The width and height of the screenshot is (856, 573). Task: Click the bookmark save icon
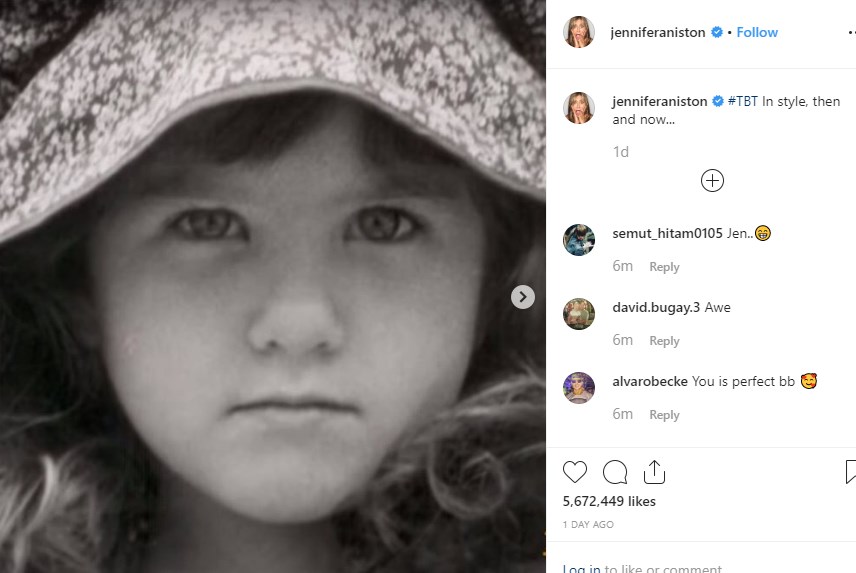click(850, 472)
